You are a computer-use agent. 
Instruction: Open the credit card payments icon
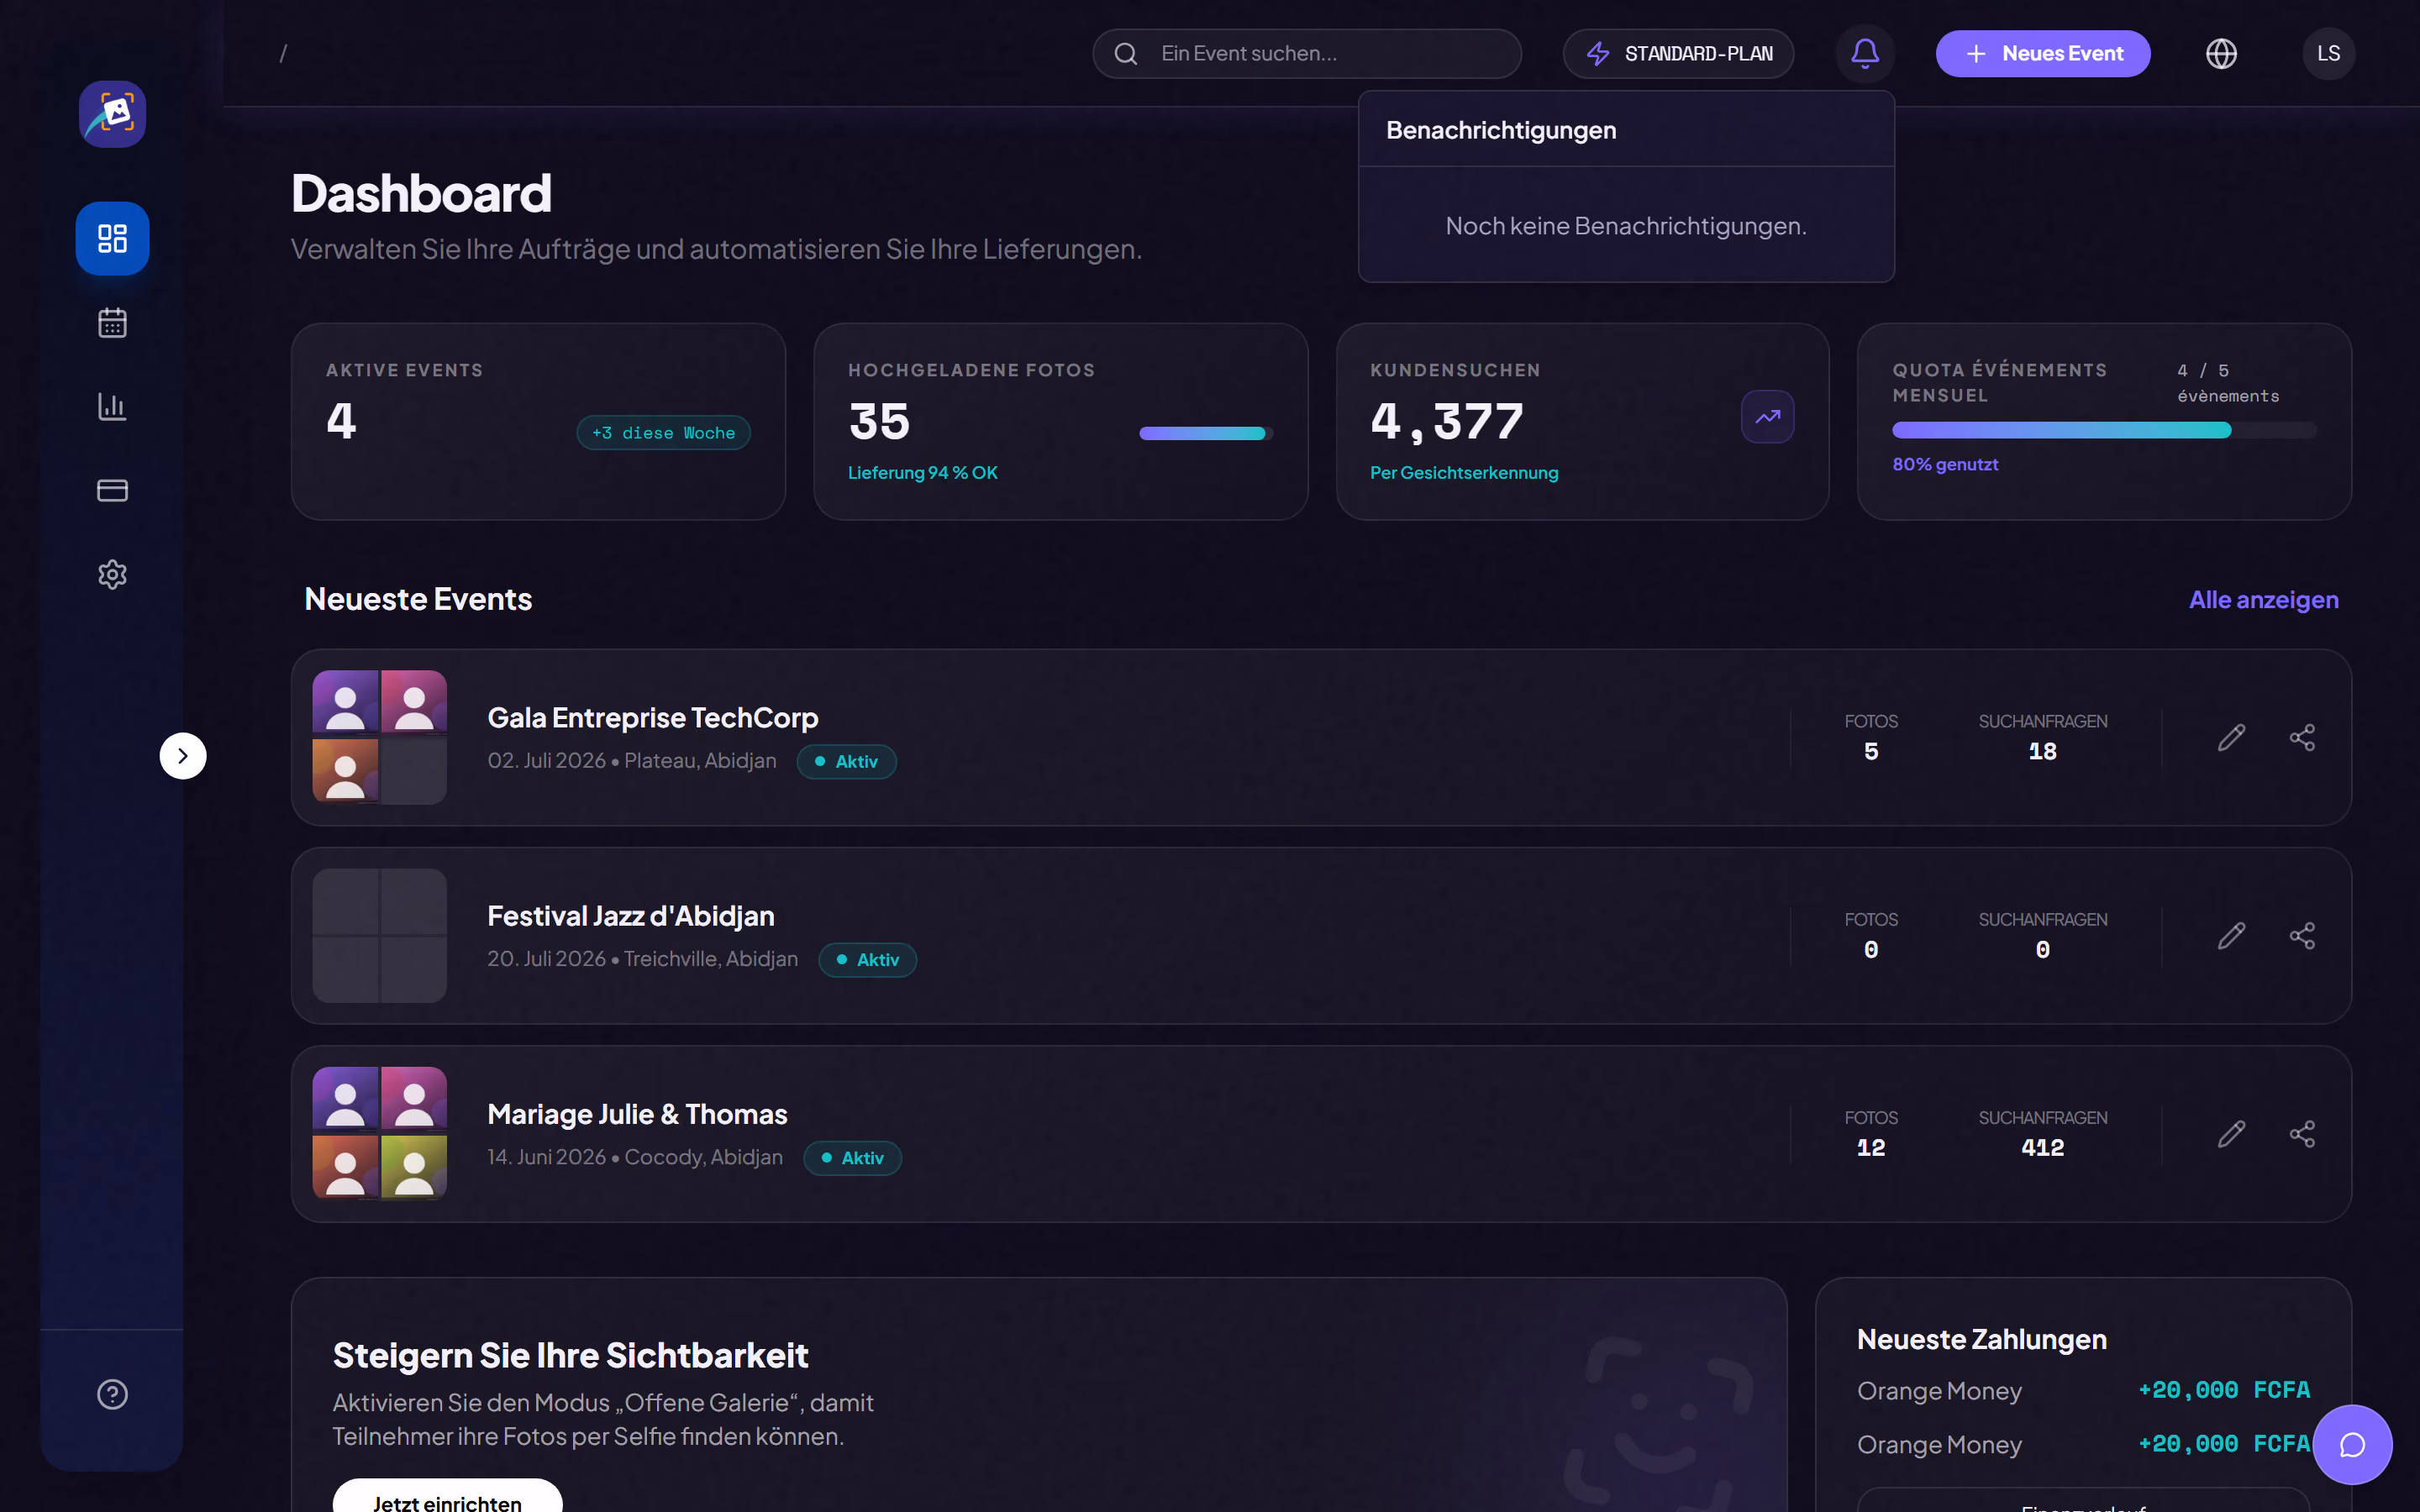coord(112,490)
